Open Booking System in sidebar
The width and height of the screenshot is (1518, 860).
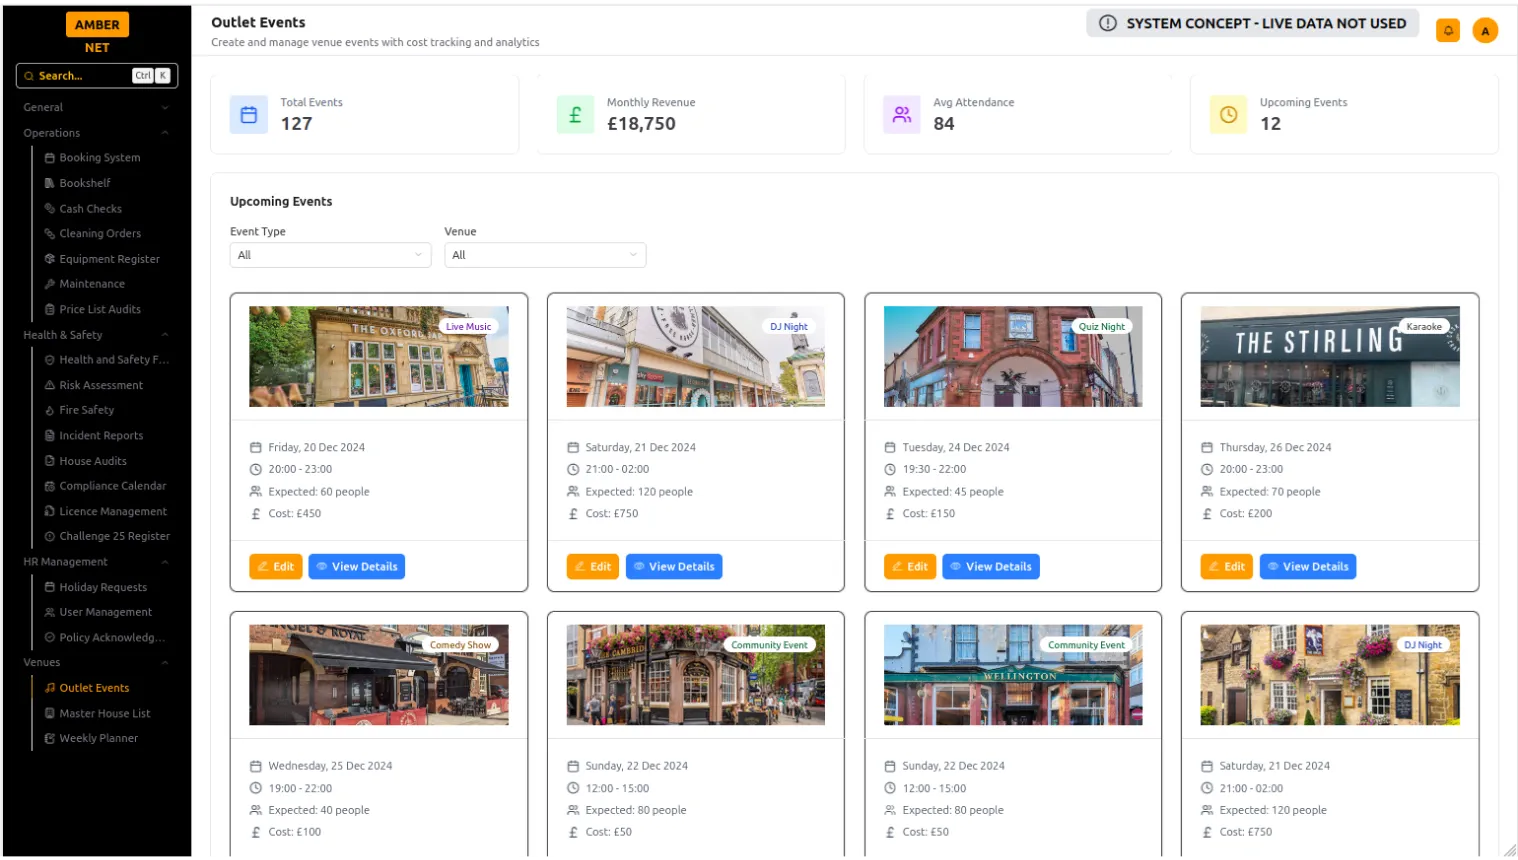(x=100, y=158)
